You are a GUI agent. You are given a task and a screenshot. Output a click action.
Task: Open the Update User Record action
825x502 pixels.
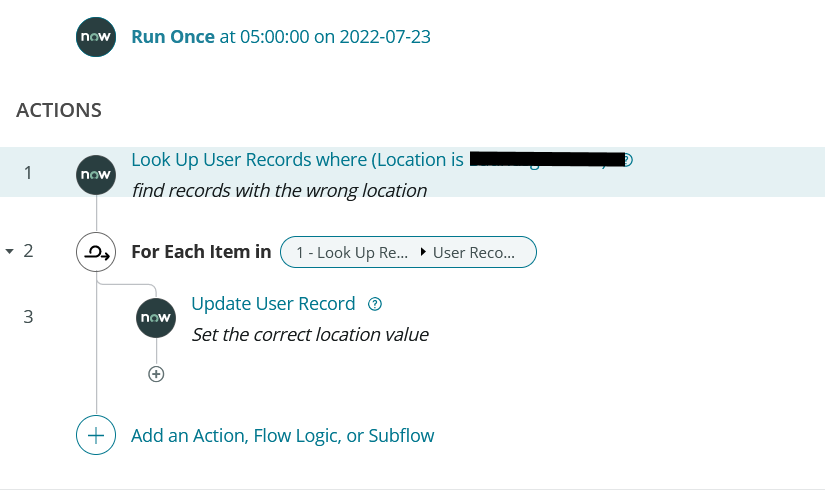pyautogui.click(x=273, y=304)
